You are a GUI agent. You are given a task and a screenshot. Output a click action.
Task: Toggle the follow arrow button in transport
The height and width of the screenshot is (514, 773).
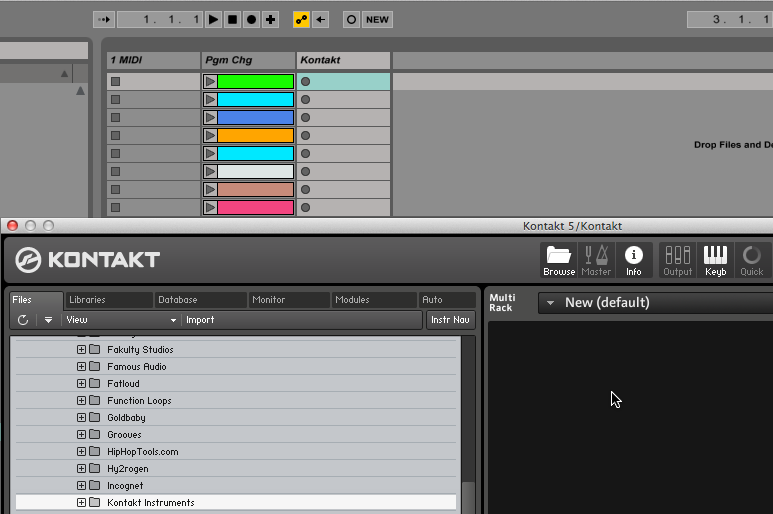[104, 20]
